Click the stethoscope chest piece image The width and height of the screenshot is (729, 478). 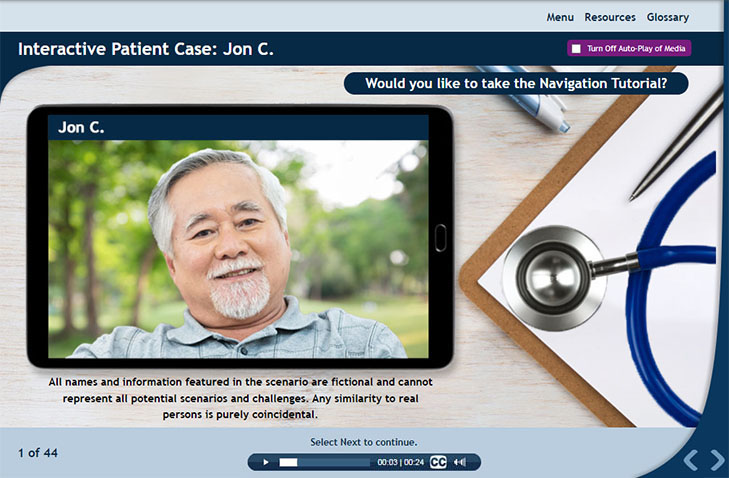(x=553, y=278)
